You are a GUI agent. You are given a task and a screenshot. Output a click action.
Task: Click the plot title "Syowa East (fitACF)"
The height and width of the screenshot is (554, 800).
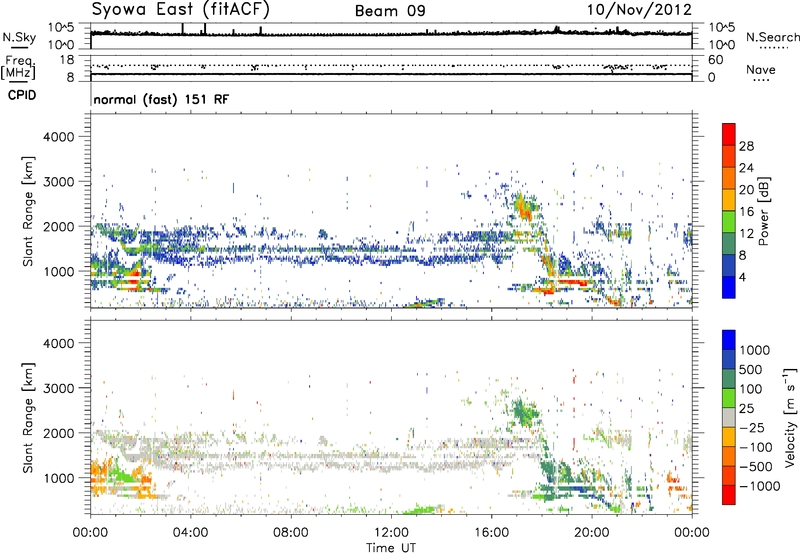[180, 9]
